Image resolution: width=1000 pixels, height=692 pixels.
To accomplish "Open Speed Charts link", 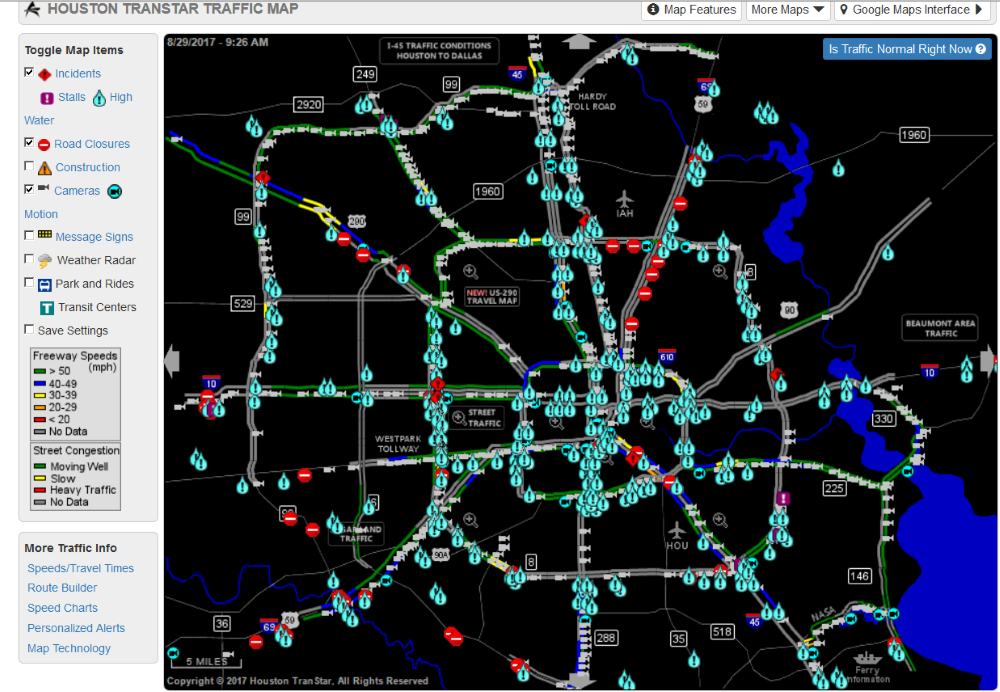I will click(x=62, y=608).
